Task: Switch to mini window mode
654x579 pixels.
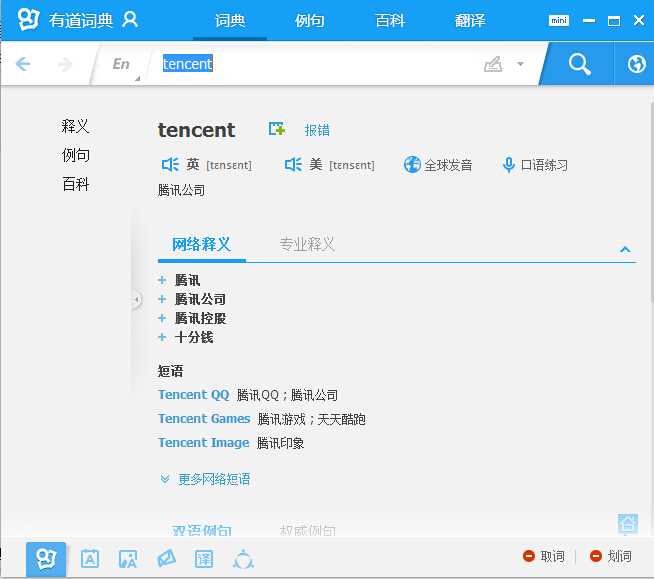Action: click(558, 20)
